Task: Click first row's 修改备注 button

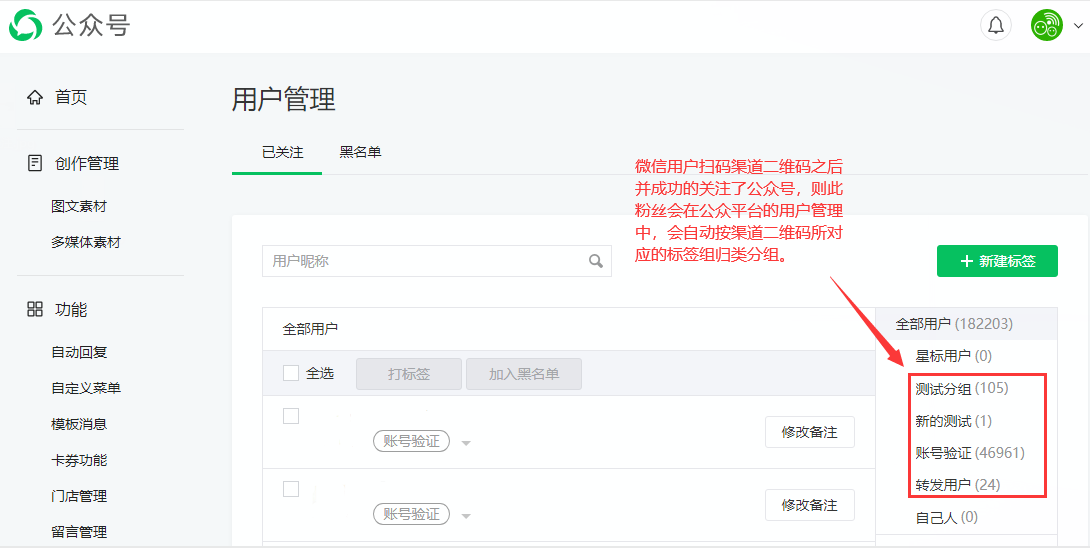Action: point(809,432)
